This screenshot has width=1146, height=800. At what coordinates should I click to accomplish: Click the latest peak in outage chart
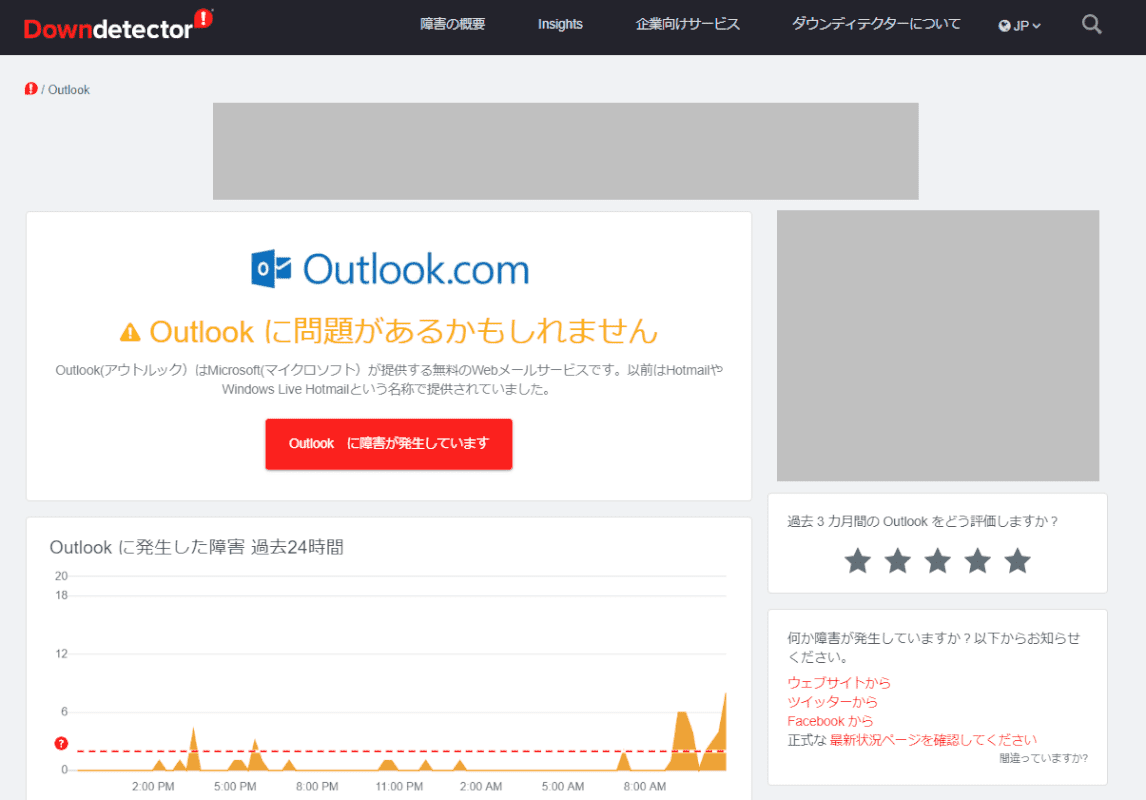[724, 696]
